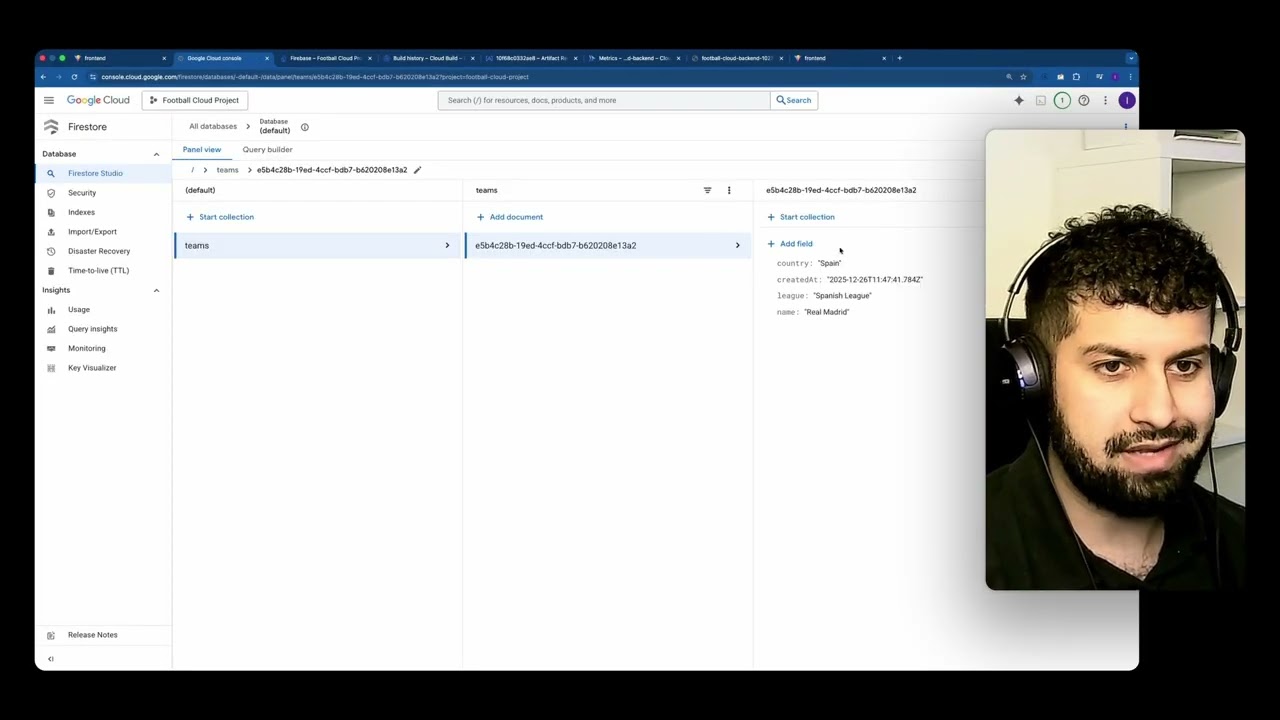Collapse the Insights sidebar section

(x=156, y=290)
